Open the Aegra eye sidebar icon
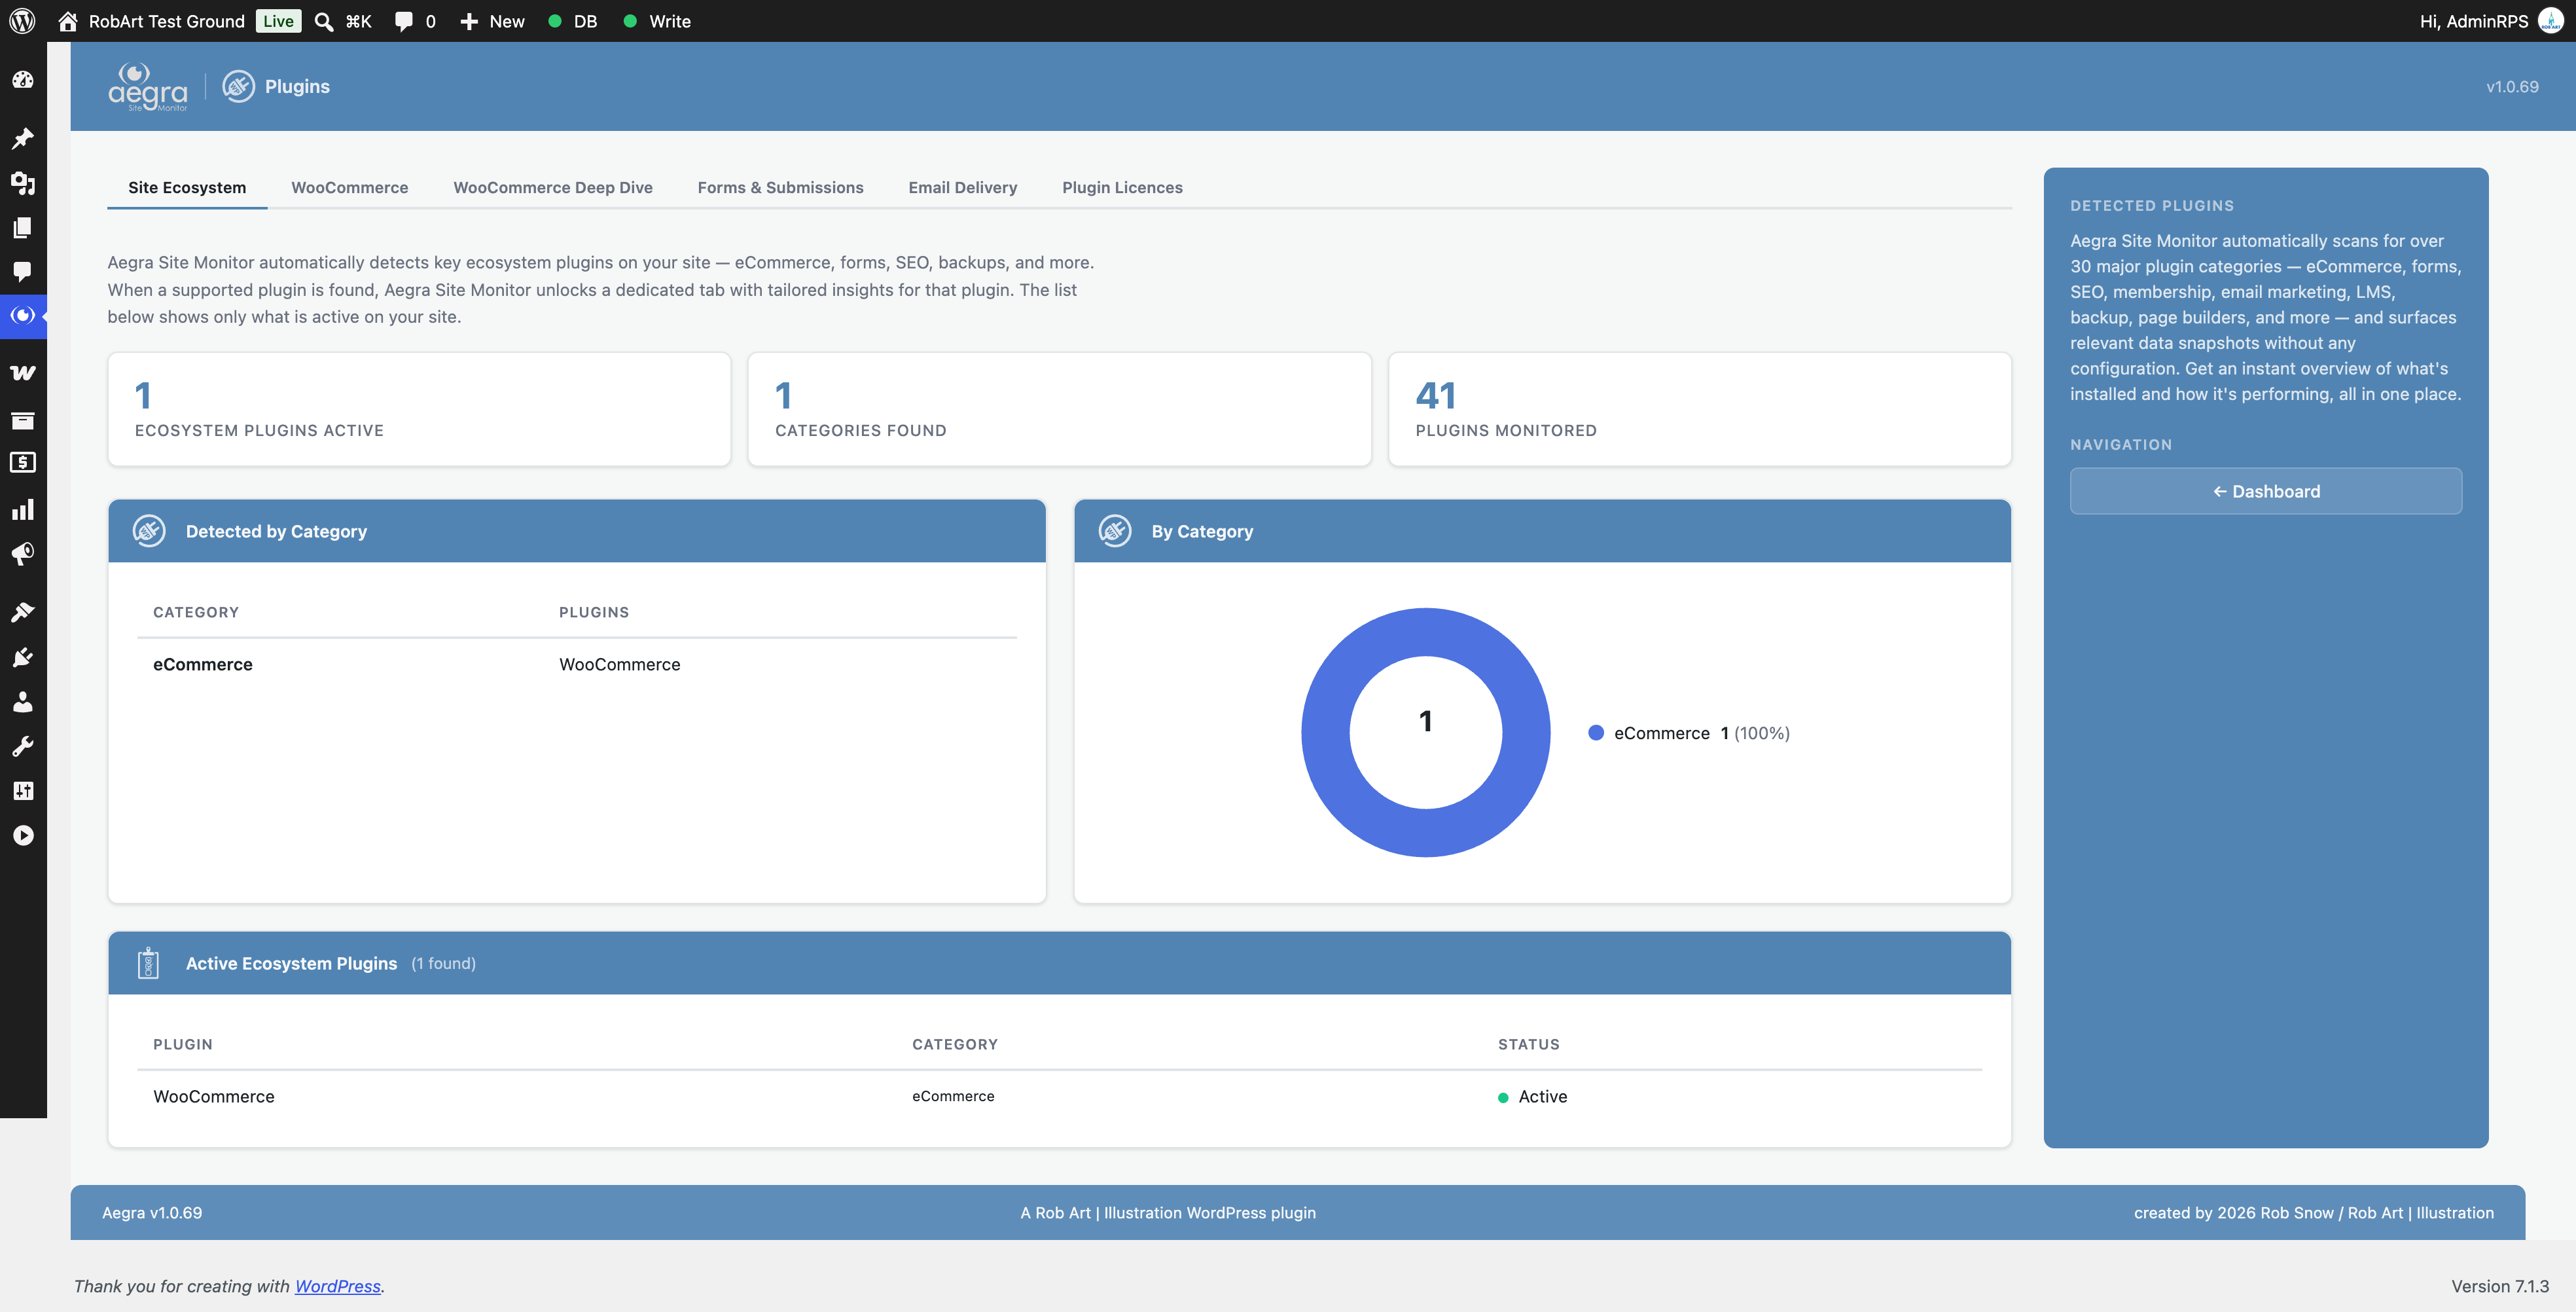 tap(23, 315)
